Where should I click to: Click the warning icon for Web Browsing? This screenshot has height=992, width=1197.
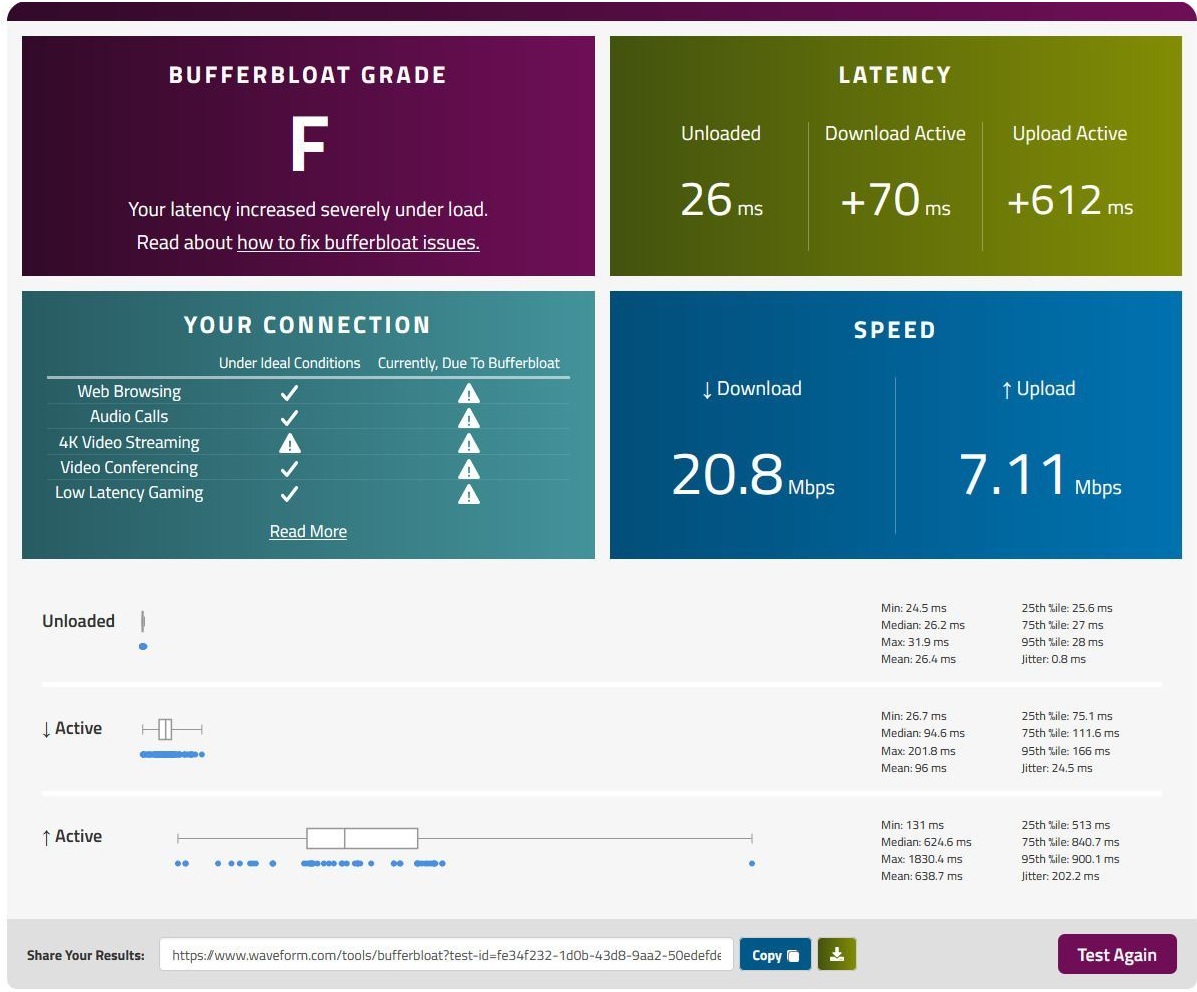tap(468, 393)
